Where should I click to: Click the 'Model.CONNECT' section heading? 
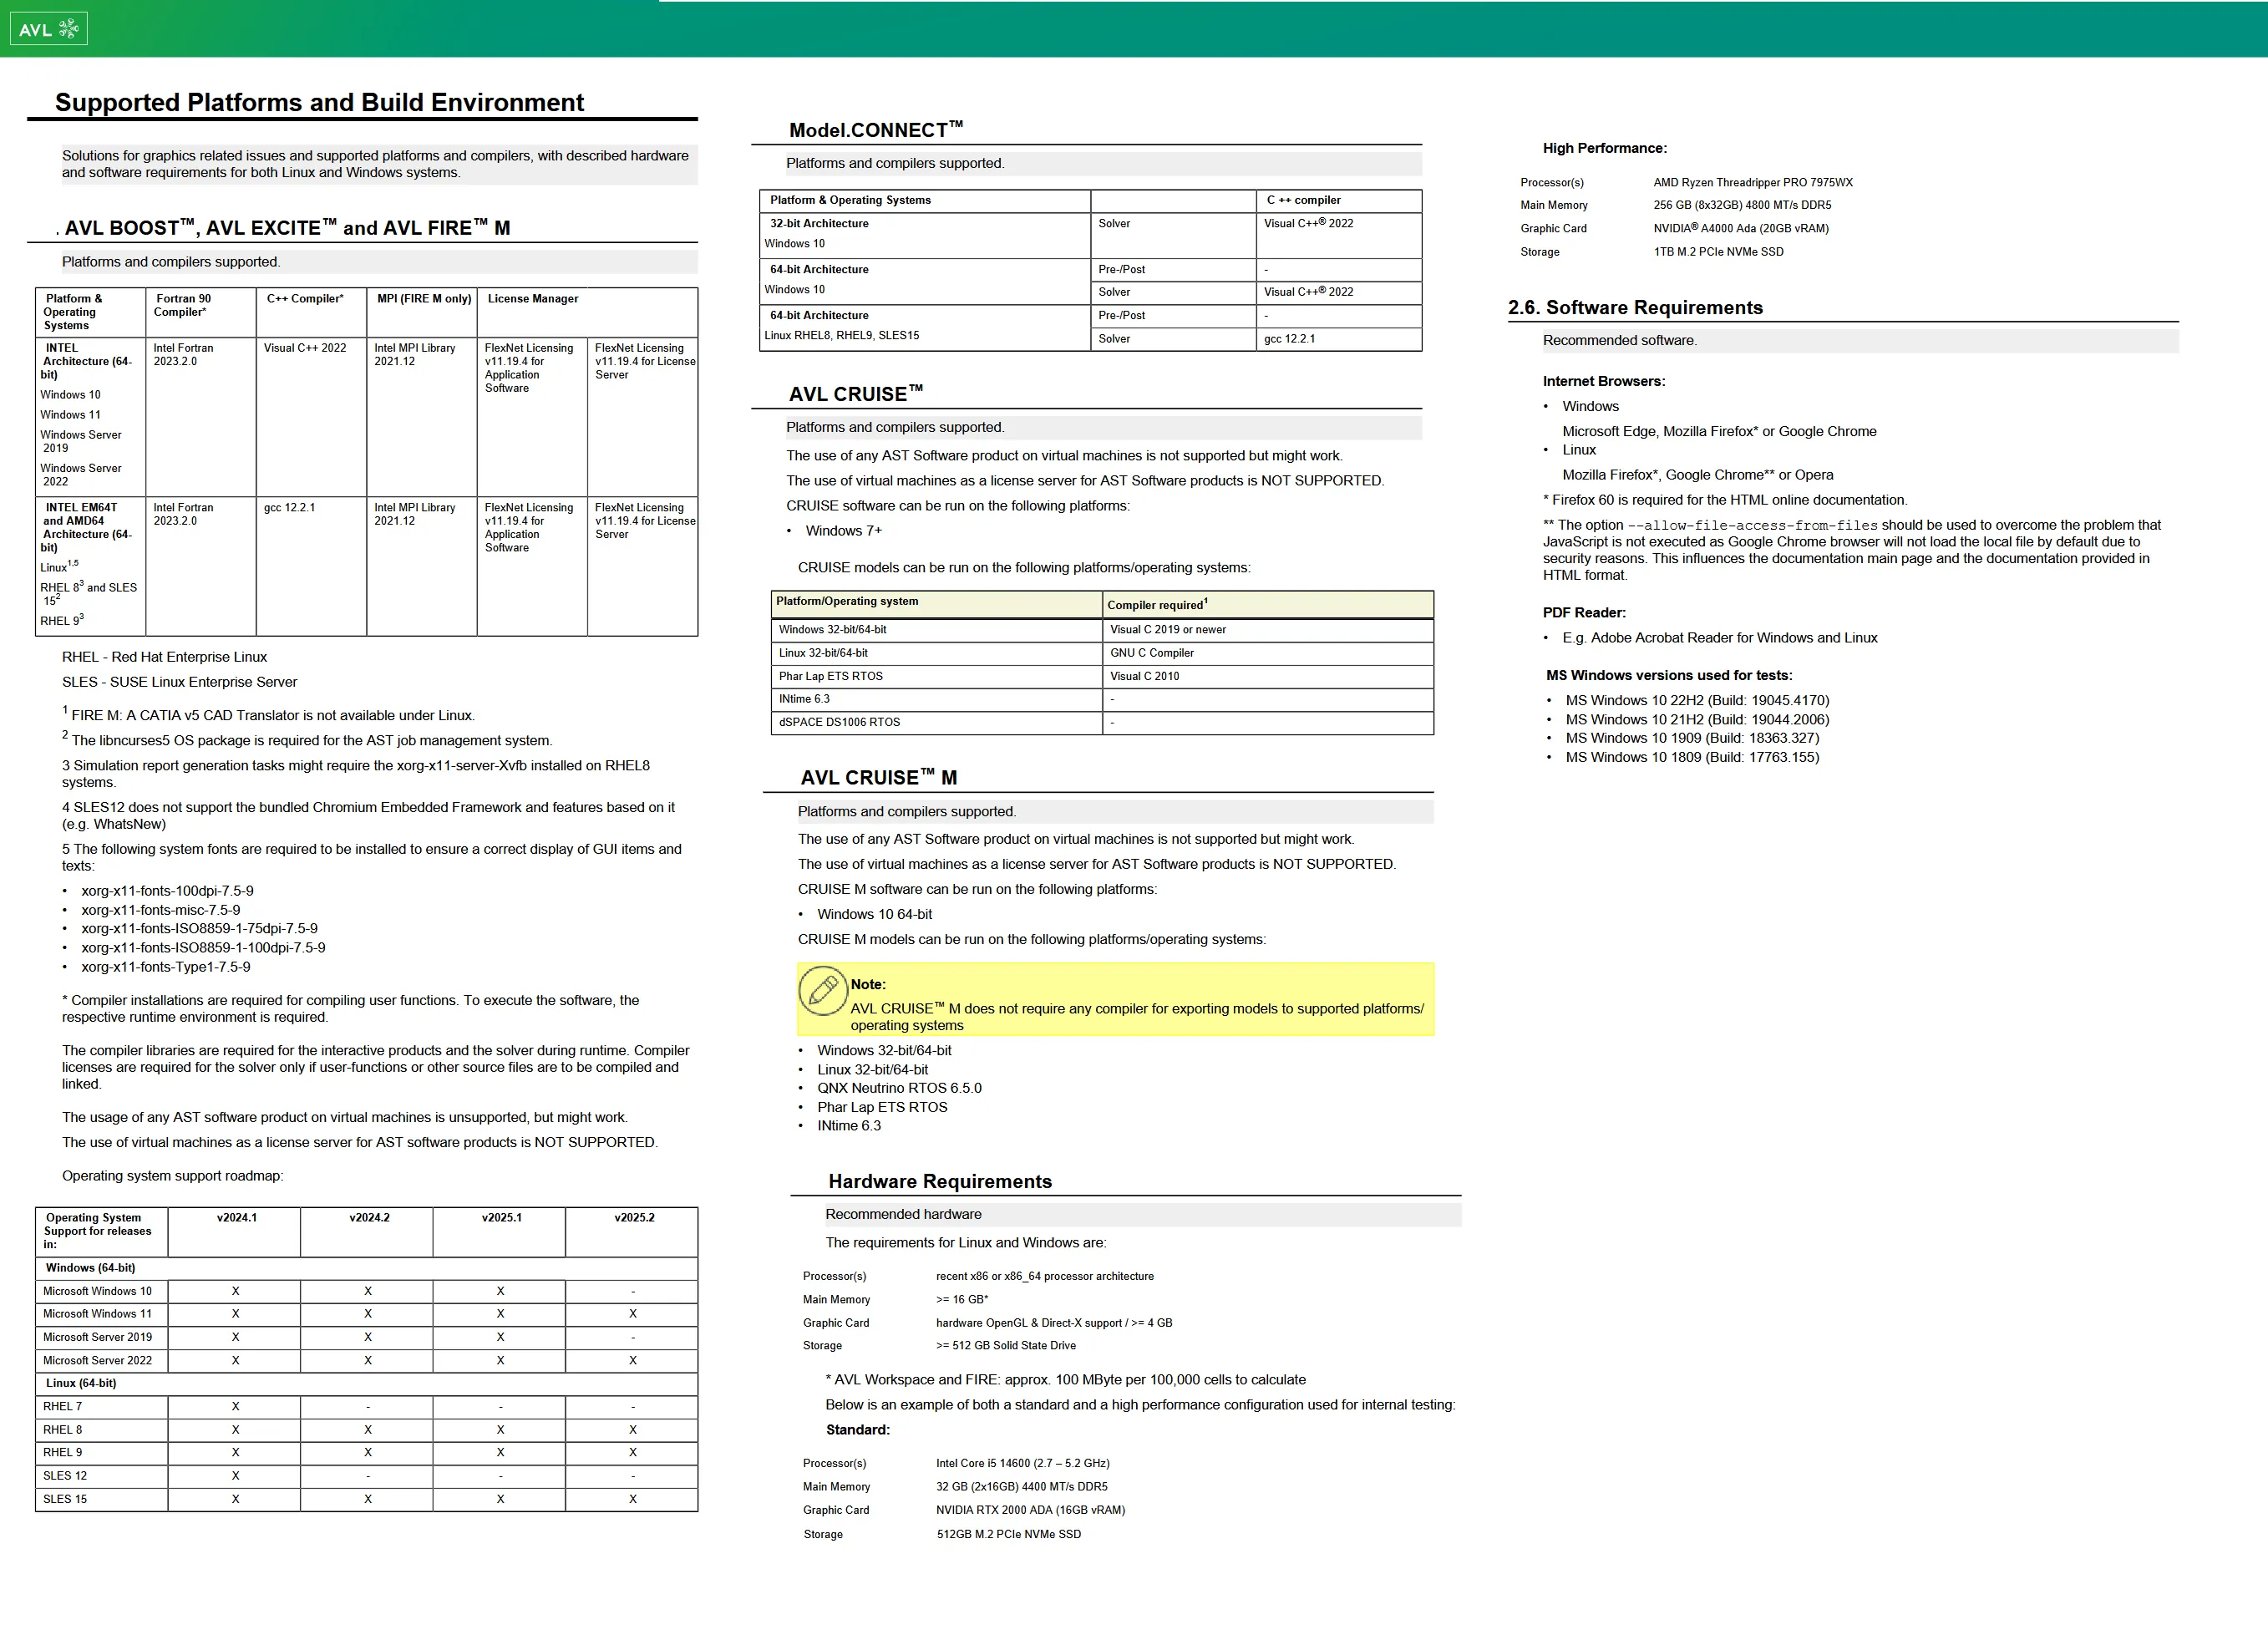point(876,130)
